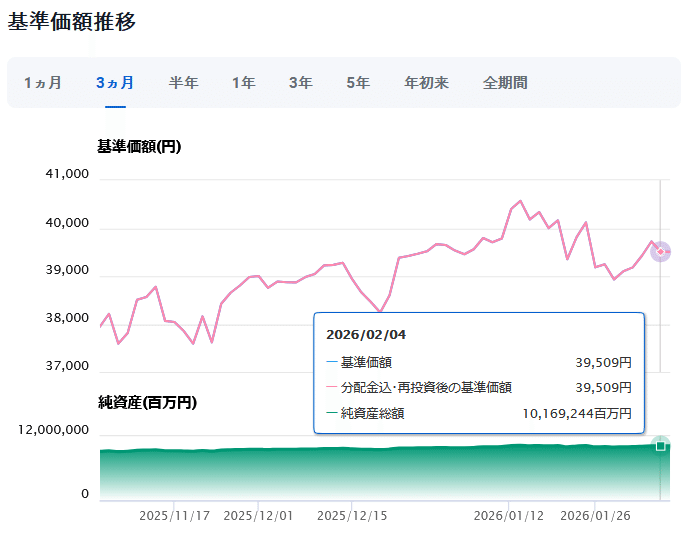This screenshot has width=681, height=536.
Task: Click the 基準価額推移 heading
Action: (72, 21)
